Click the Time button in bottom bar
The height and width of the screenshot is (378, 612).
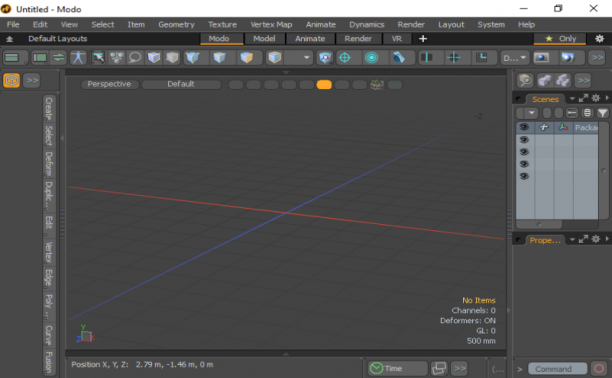(397, 368)
